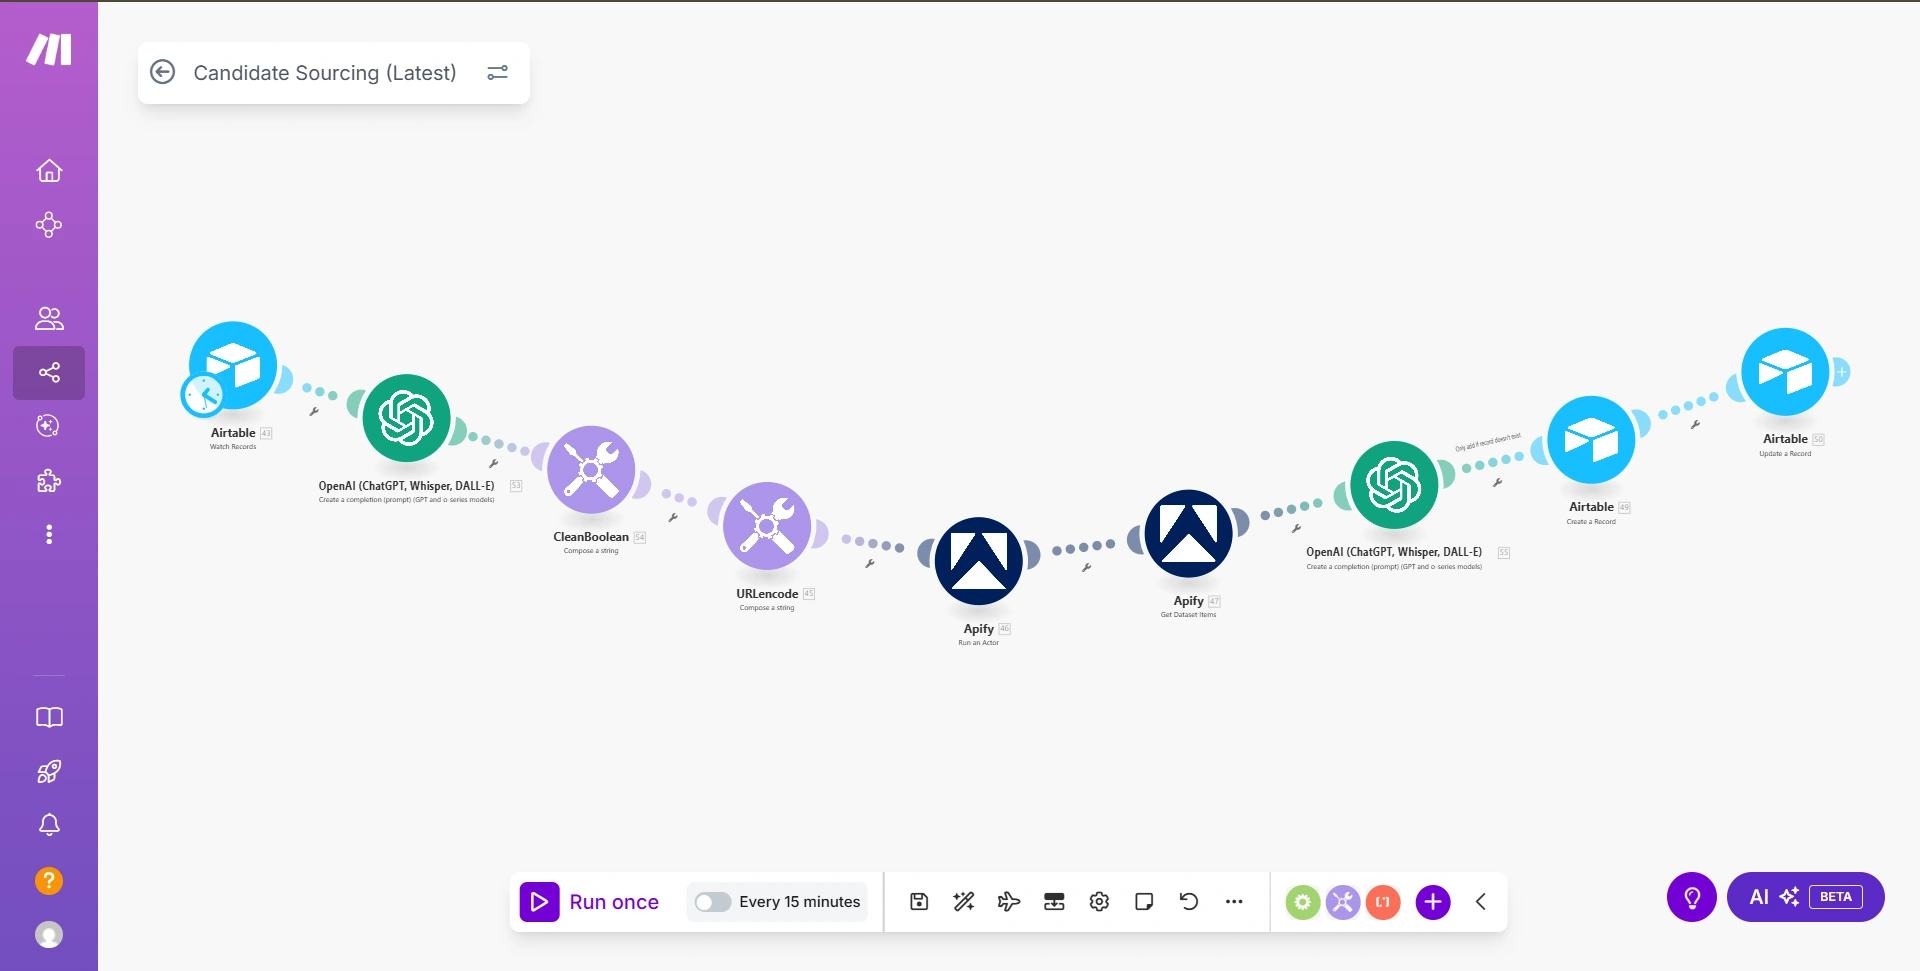
Task: Open the OpenAI module after Apify dataset
Action: (x=1394, y=485)
